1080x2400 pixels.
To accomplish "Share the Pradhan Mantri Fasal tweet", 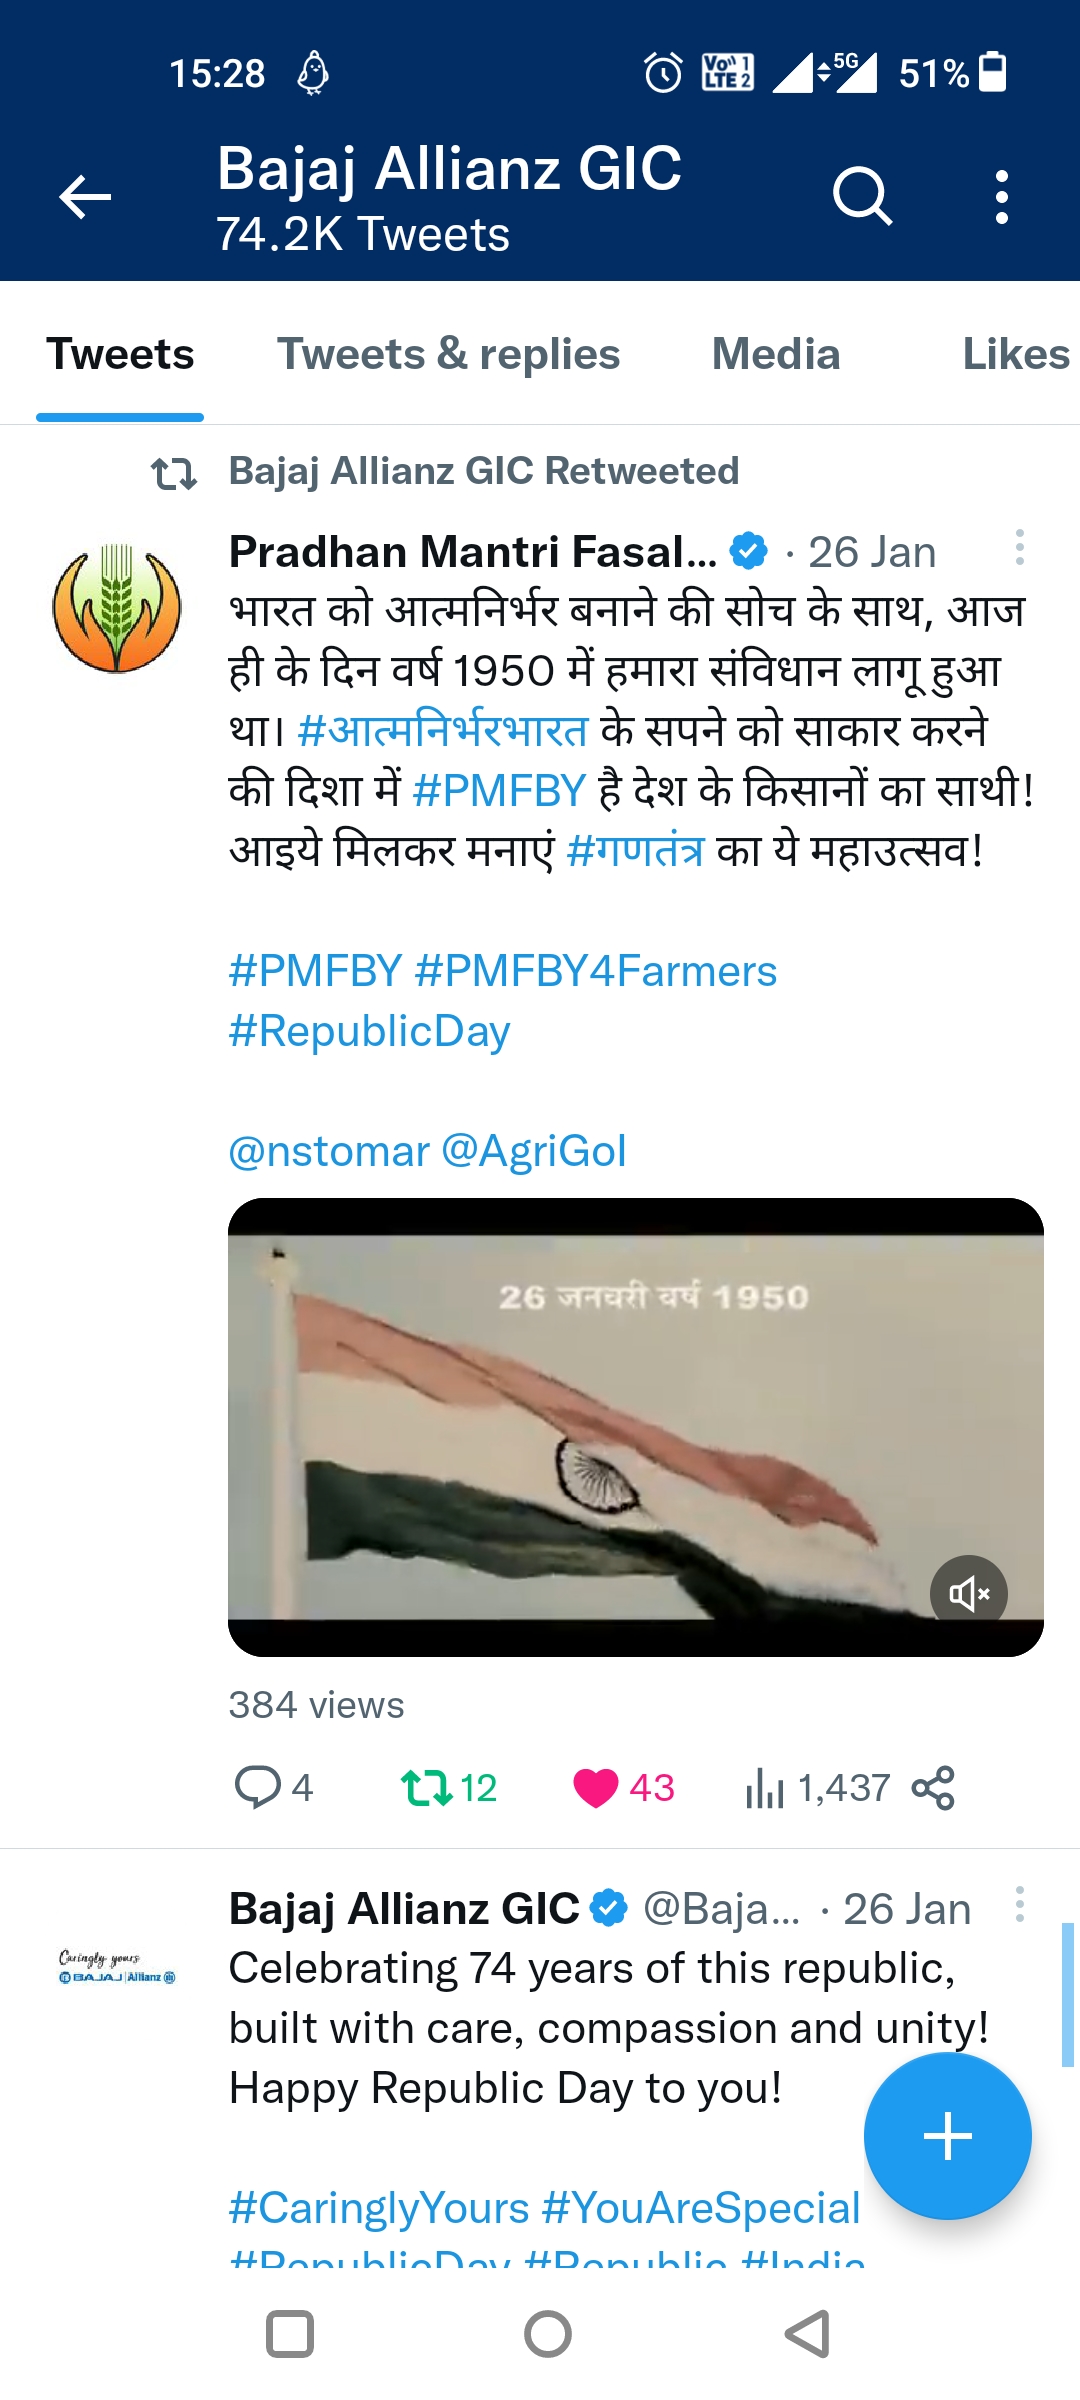I will click(933, 1787).
